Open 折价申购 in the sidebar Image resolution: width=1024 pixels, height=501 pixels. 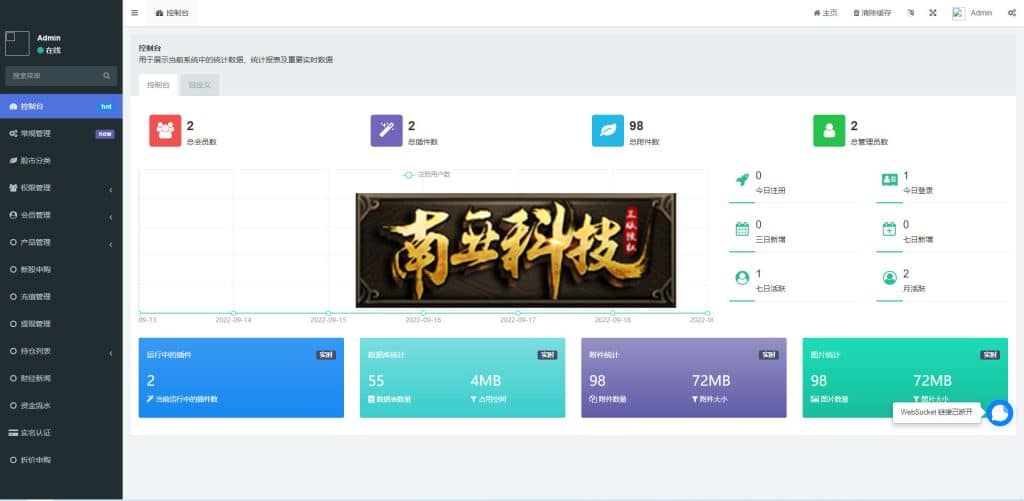(61, 460)
